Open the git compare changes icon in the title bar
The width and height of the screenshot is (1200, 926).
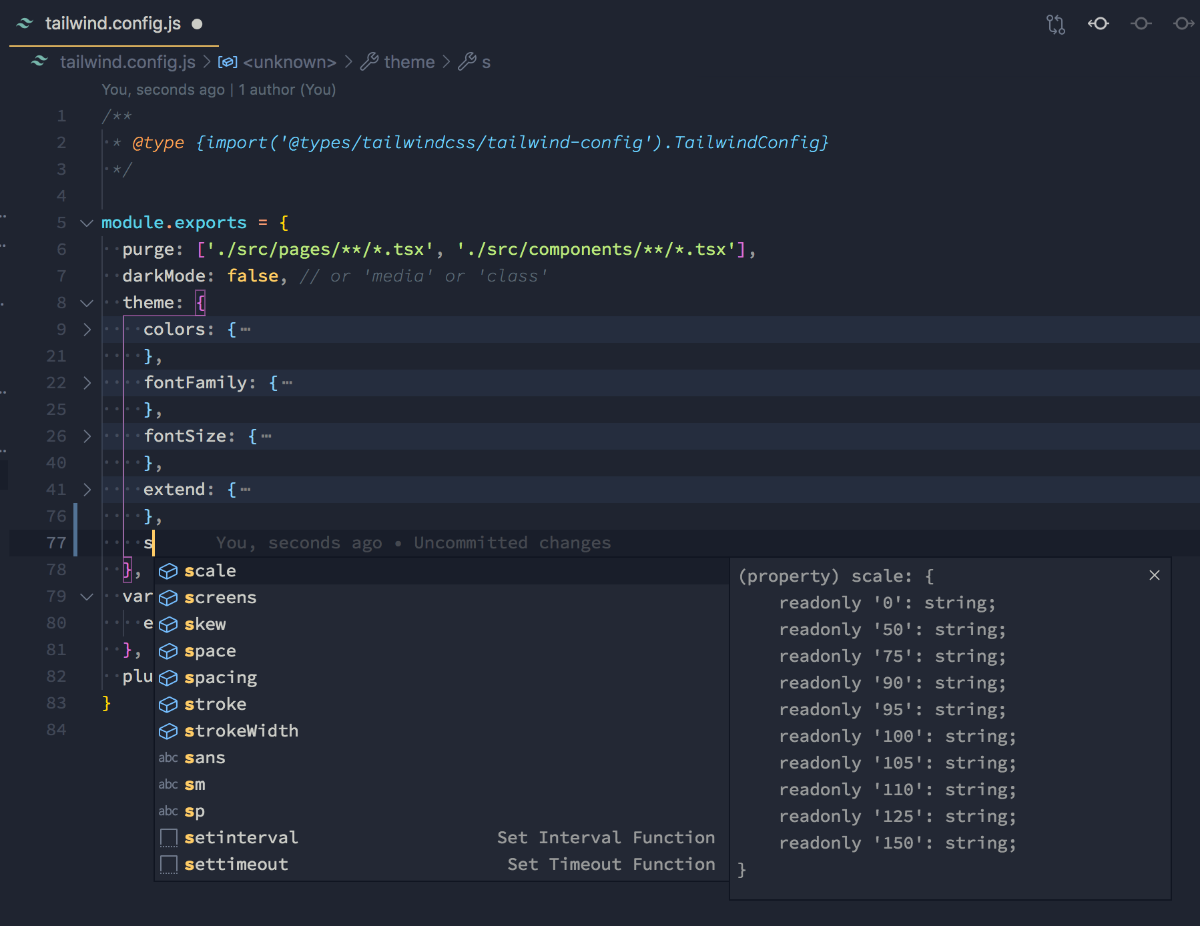(x=1056, y=23)
